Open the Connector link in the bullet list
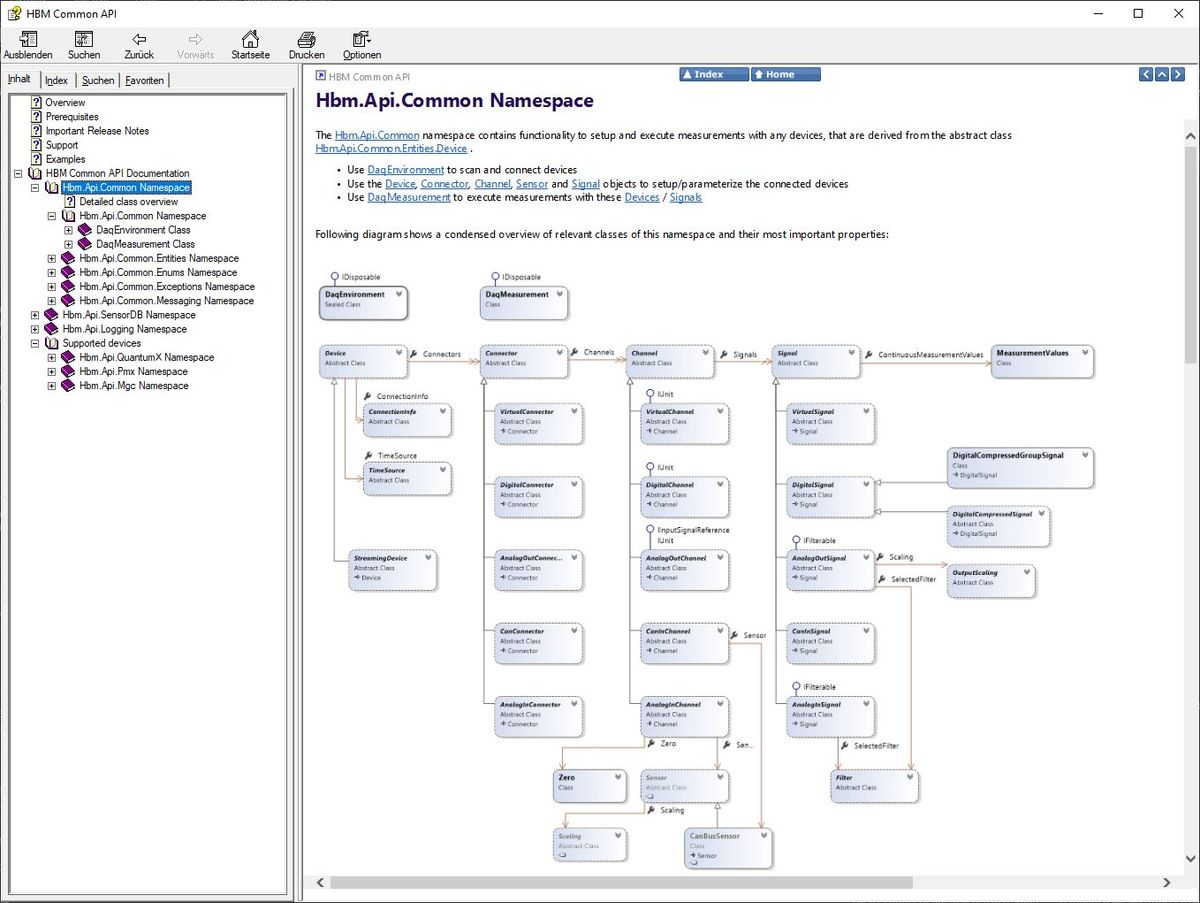This screenshot has height=903, width=1200. (444, 184)
